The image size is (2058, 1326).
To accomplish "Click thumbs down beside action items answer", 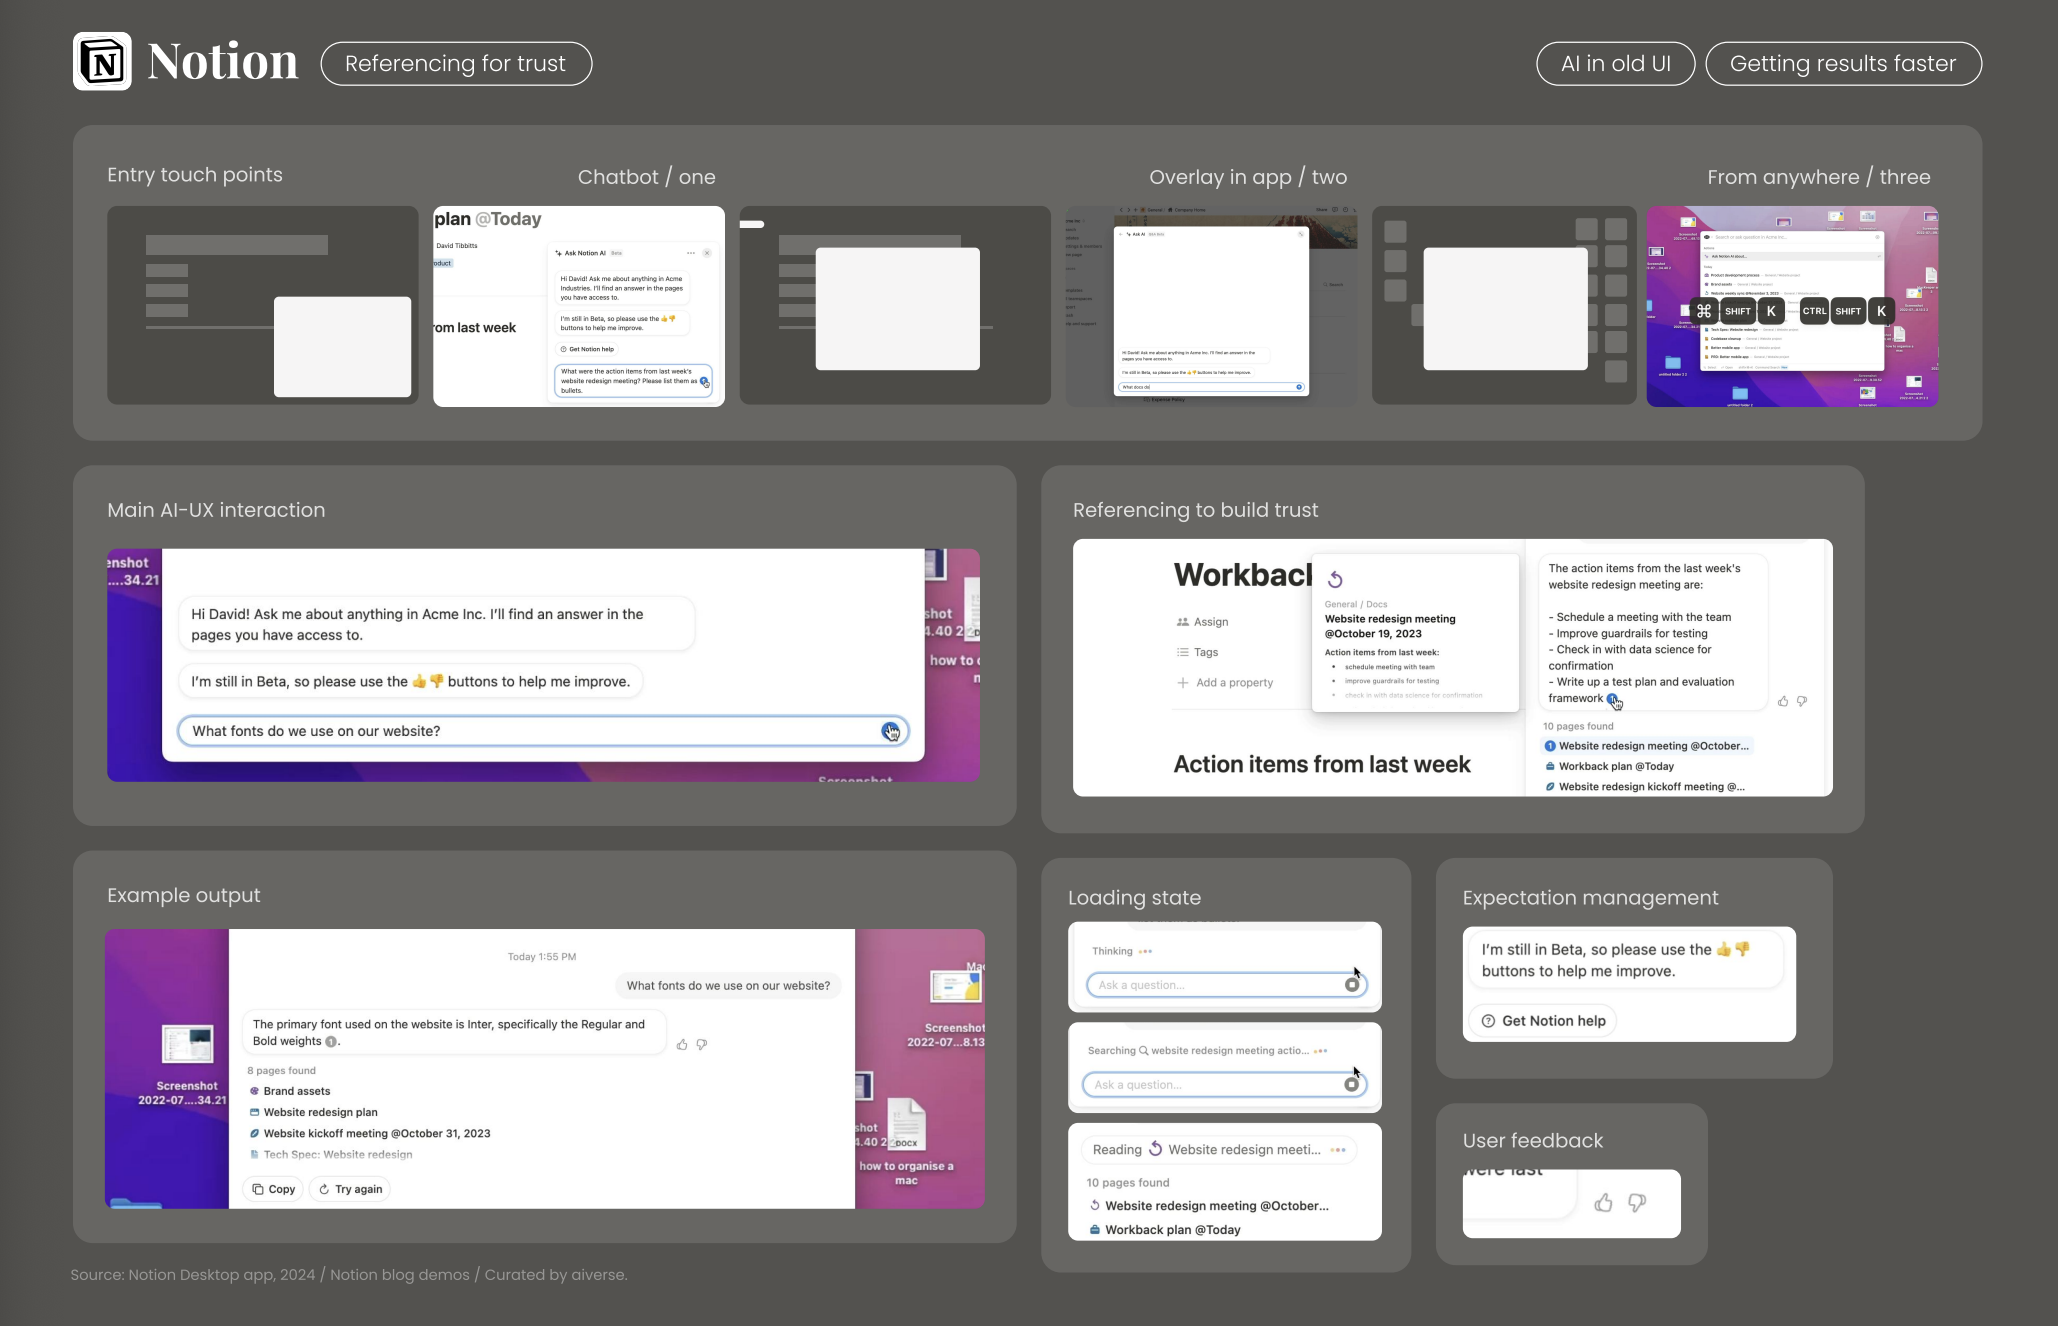I will [x=1802, y=701].
